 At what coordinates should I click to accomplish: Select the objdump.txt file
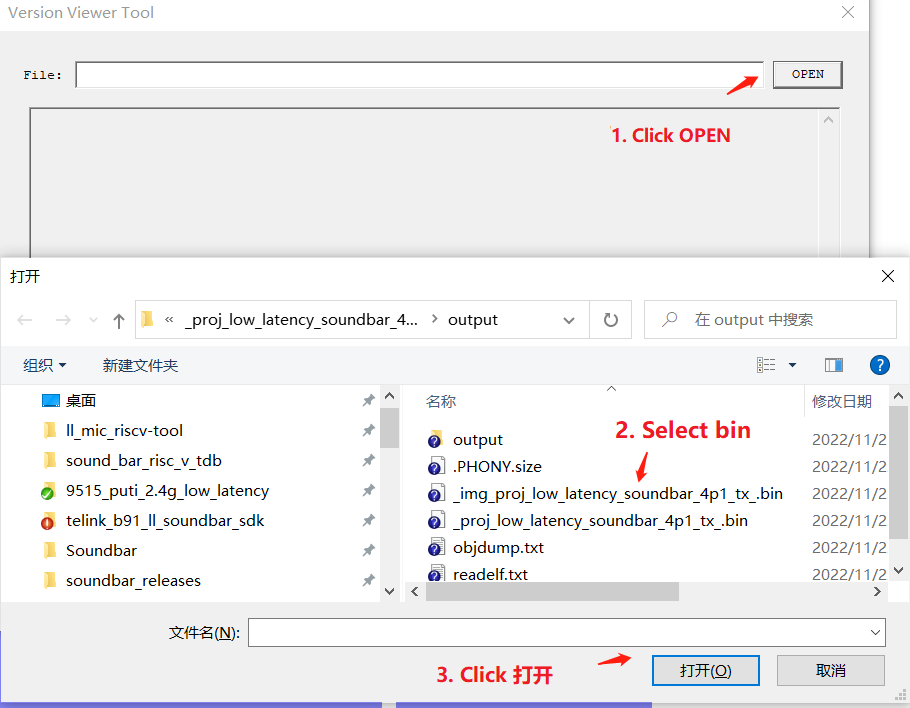pos(498,547)
